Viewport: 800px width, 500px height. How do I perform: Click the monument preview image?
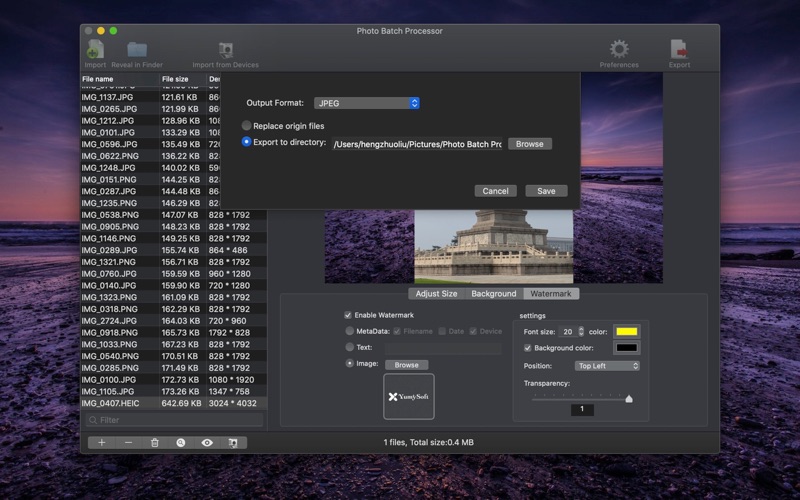[x=493, y=246]
